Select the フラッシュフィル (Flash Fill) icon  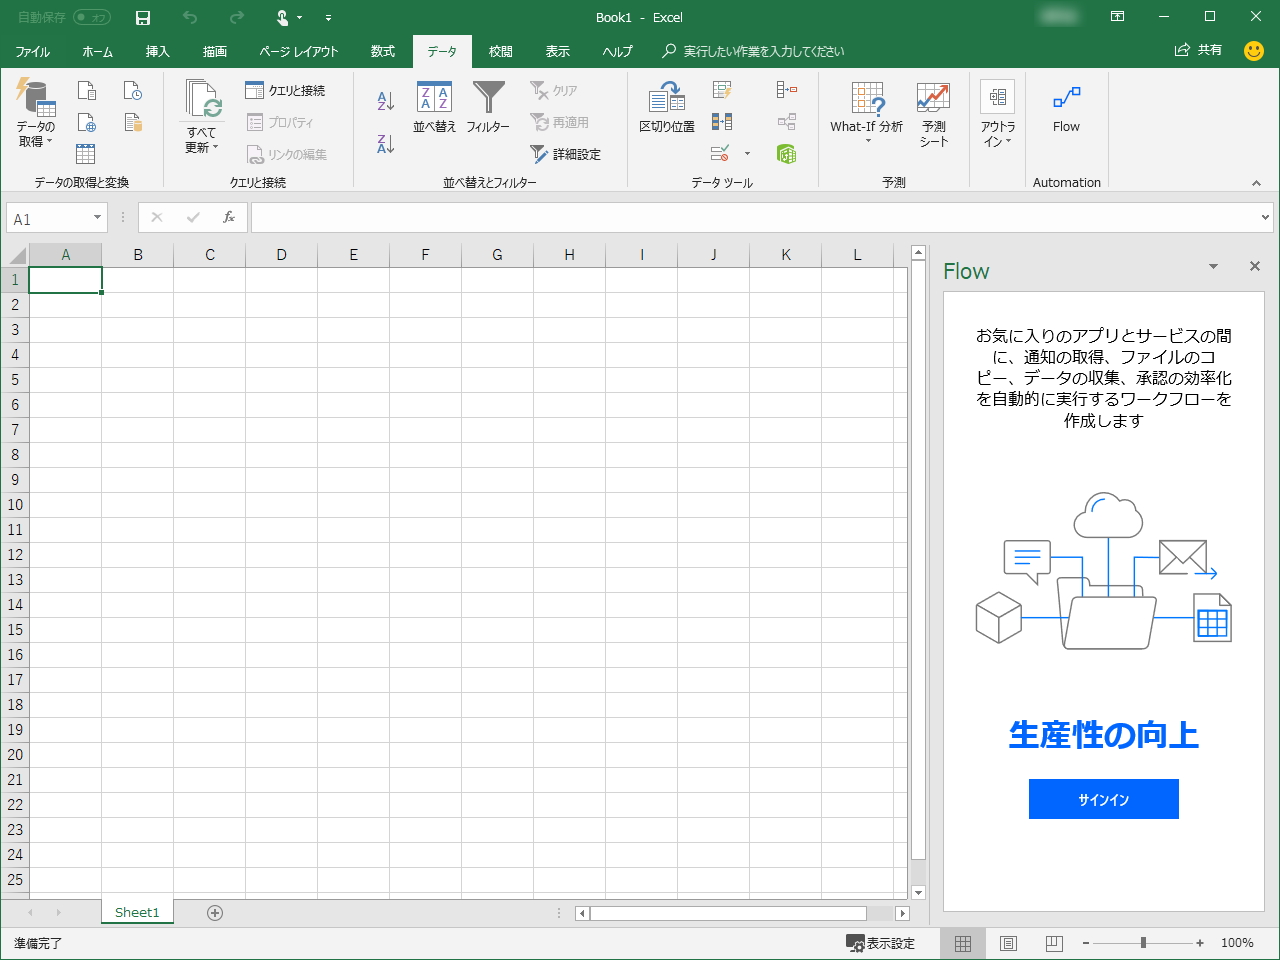(723, 89)
